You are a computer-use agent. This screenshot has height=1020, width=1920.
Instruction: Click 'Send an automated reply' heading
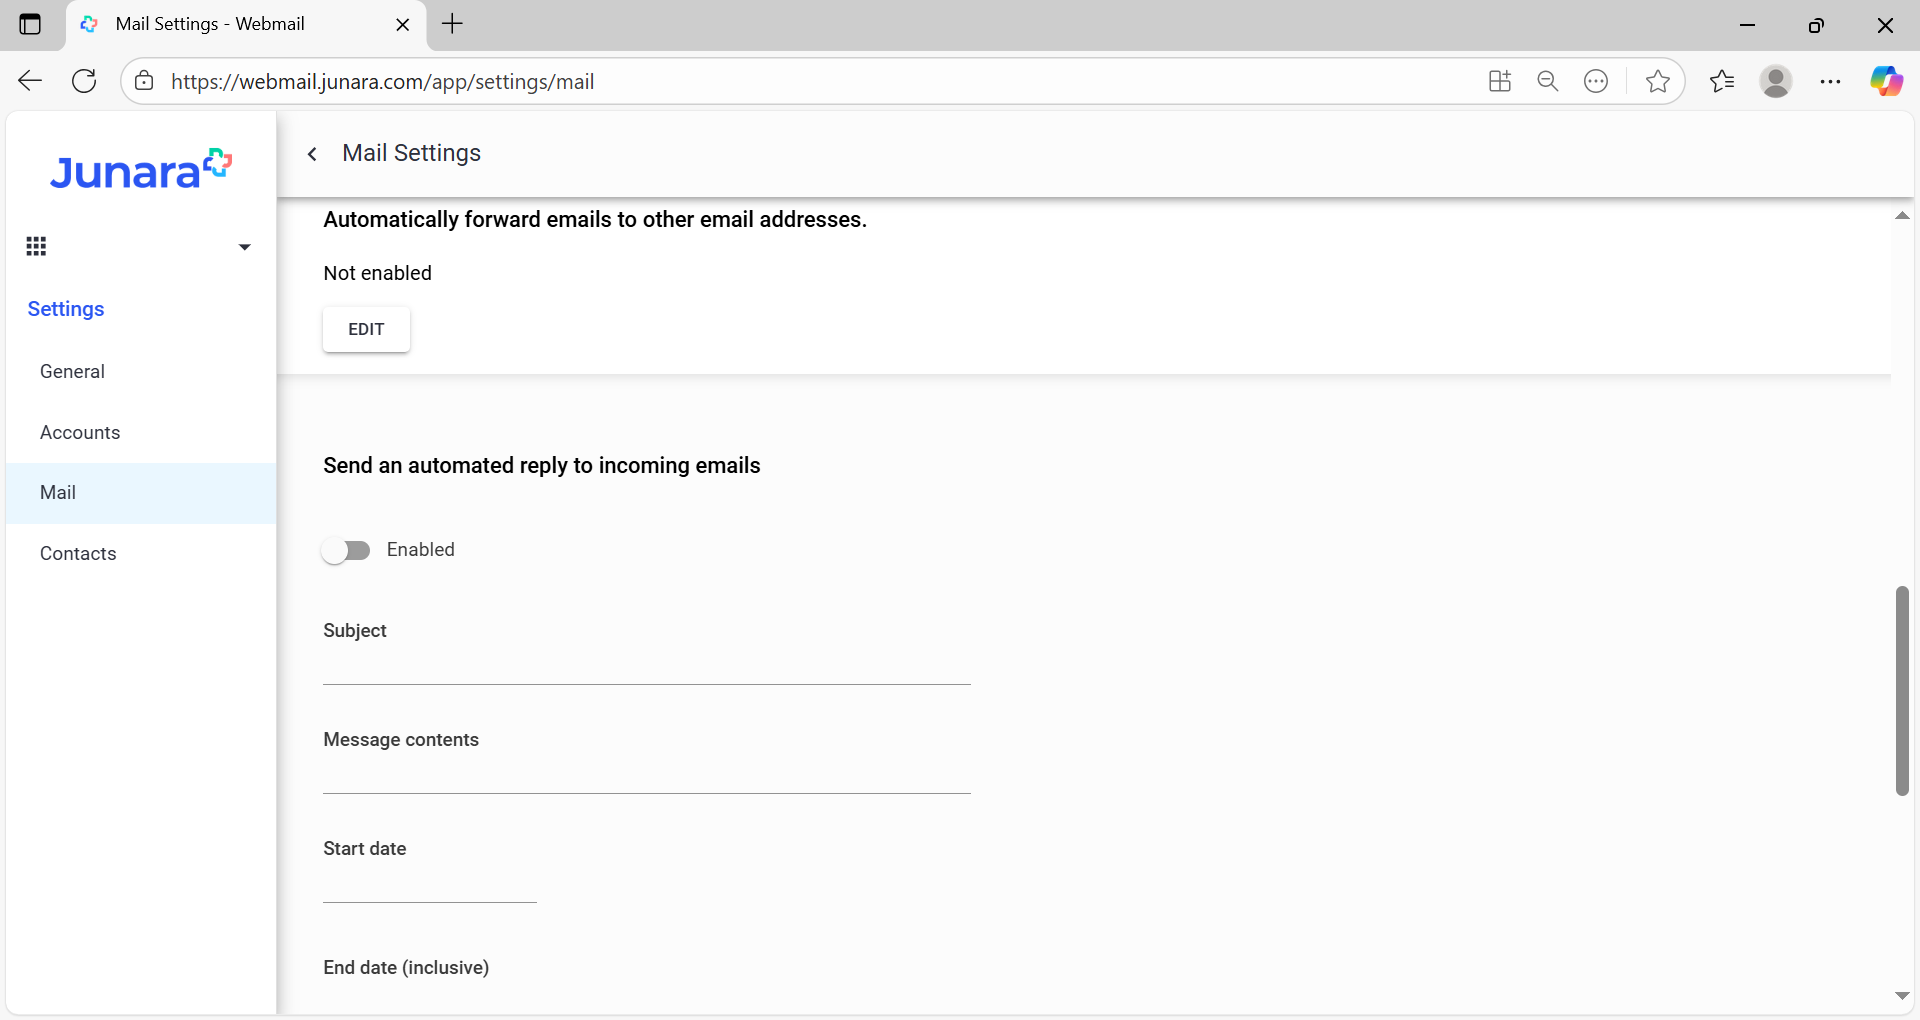(542, 465)
